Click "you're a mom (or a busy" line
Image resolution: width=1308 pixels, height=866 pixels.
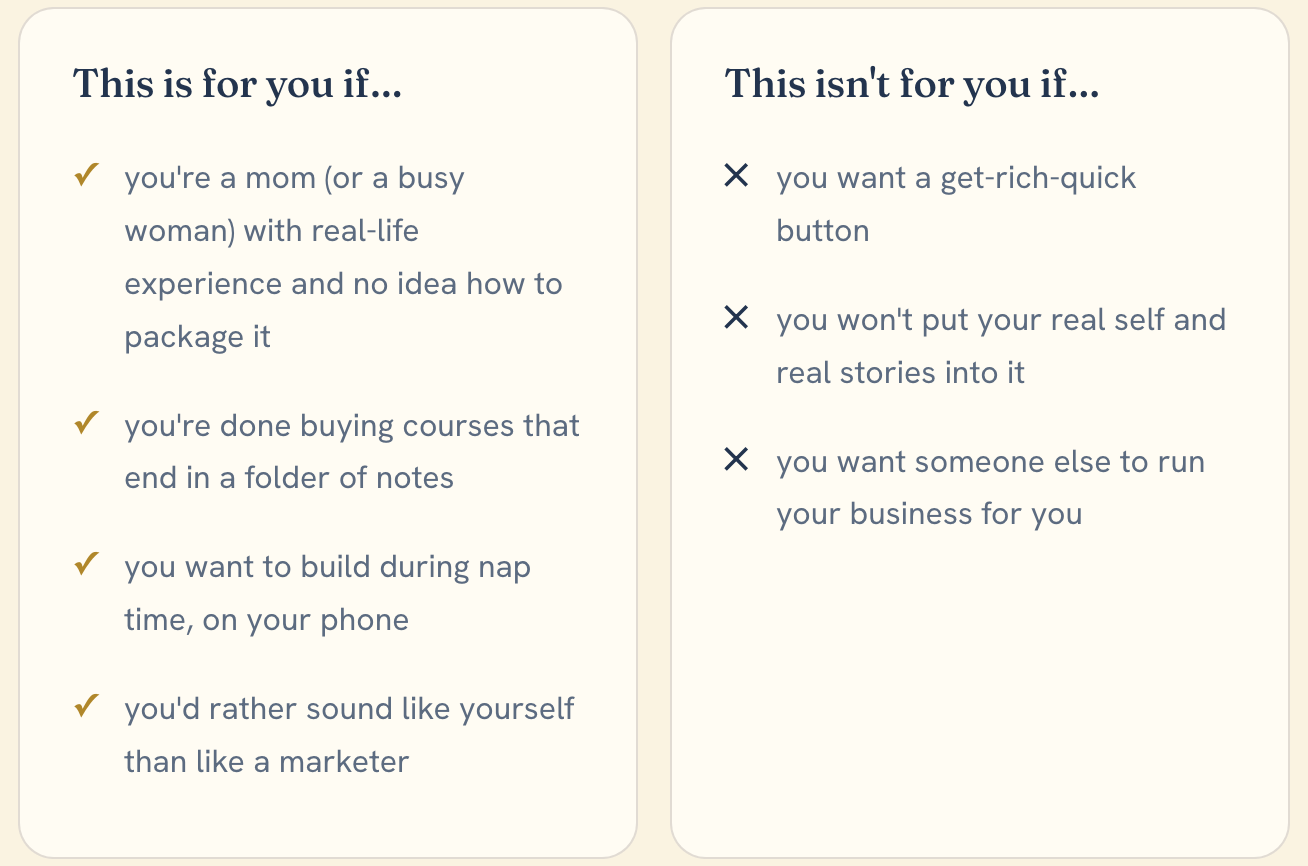pos(295,179)
